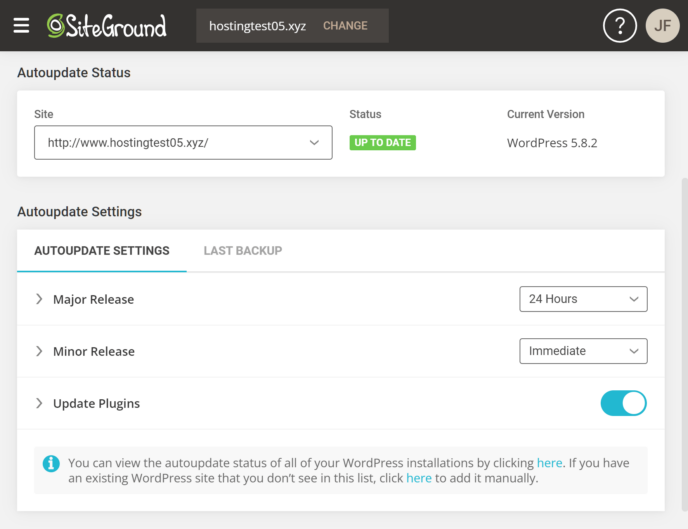Open the Site URL dropdown
Image resolution: width=688 pixels, height=529 pixels.
[x=183, y=143]
